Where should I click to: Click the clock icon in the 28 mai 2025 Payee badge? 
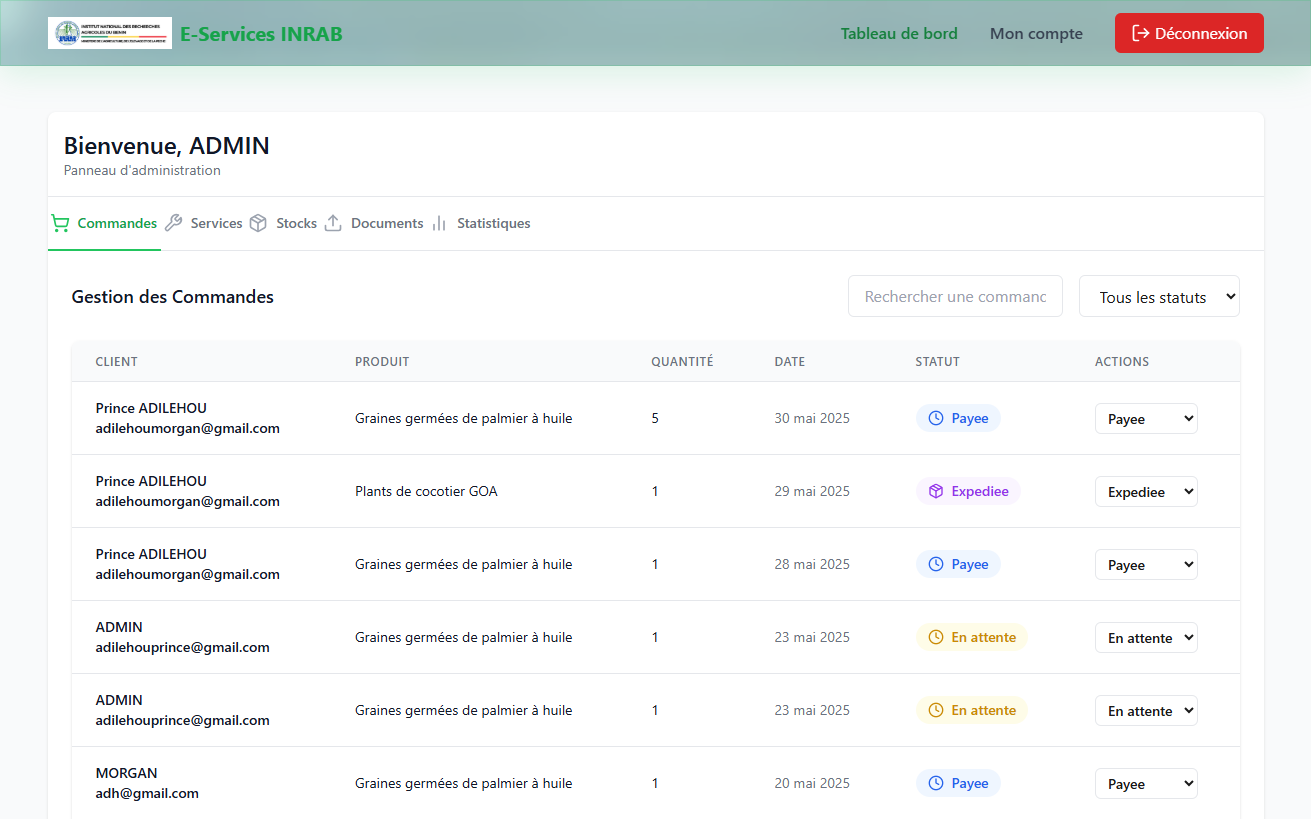click(936, 564)
